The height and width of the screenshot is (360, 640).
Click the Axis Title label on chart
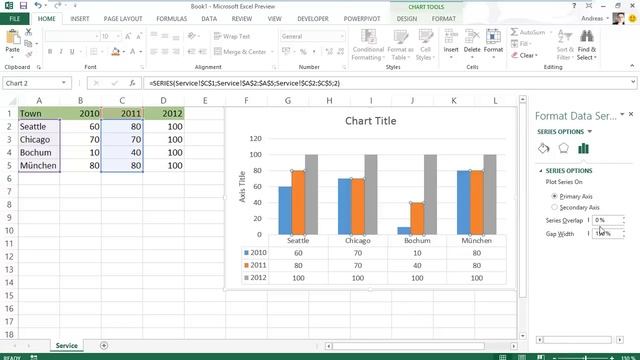pos(242,187)
